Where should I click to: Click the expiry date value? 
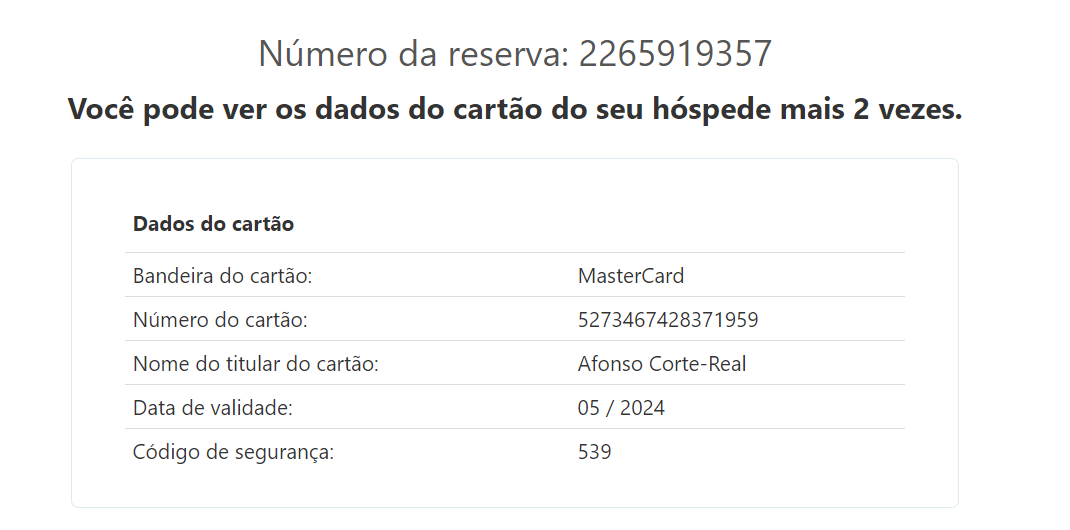pyautogui.click(x=621, y=408)
